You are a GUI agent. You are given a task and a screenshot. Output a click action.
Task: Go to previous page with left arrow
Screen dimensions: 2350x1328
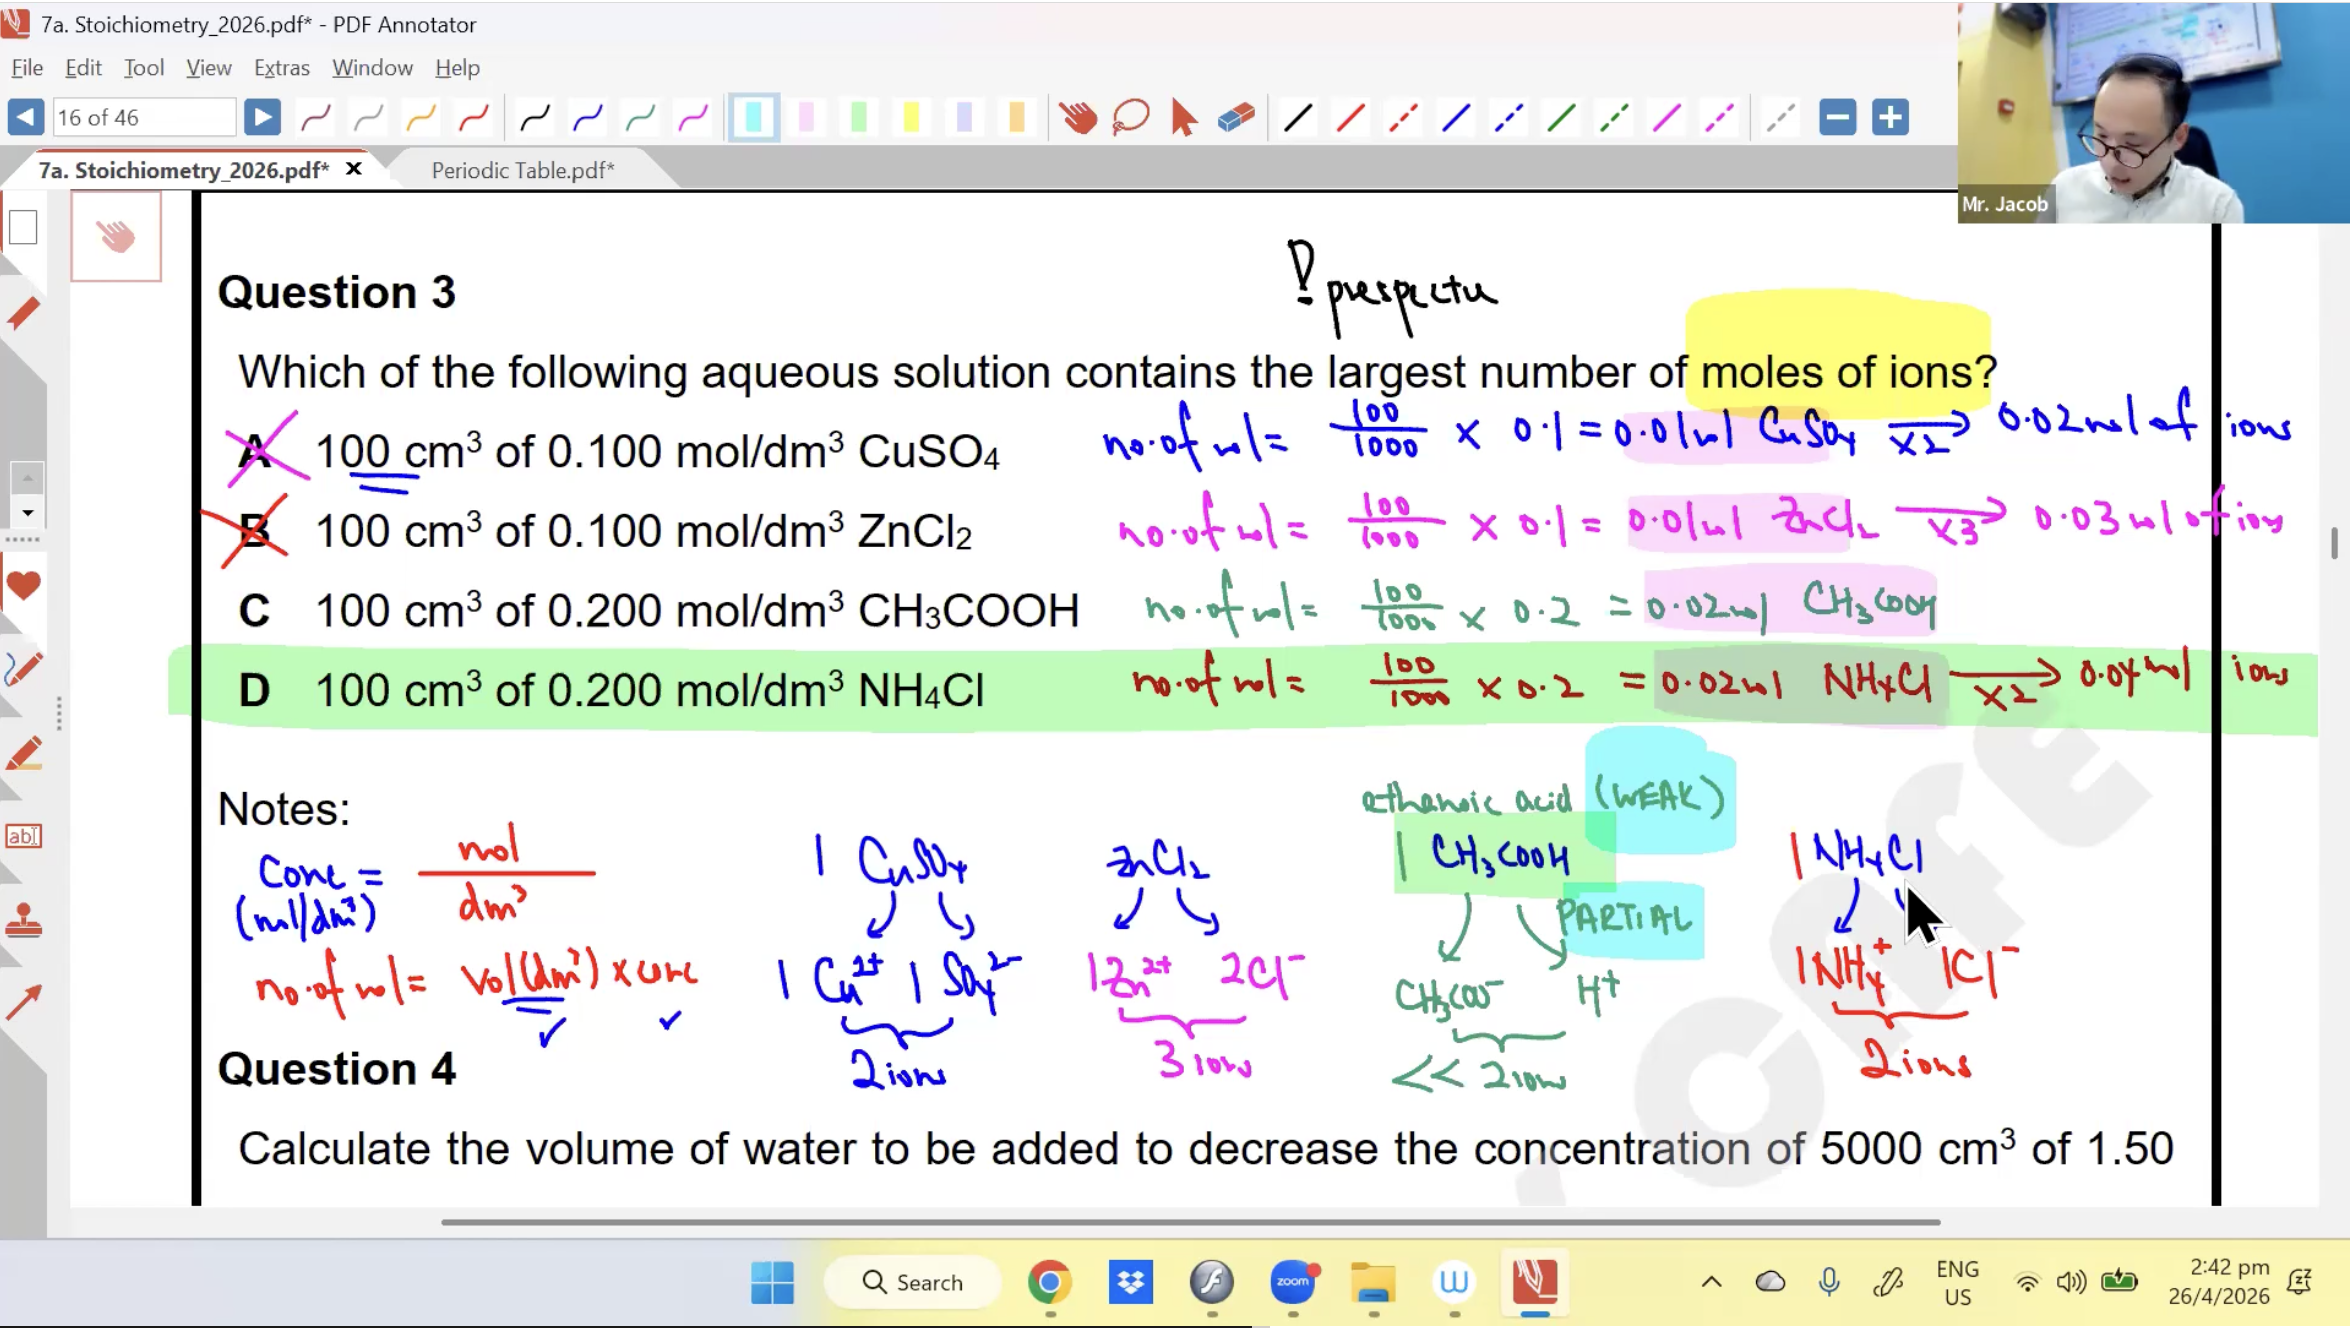[25, 117]
